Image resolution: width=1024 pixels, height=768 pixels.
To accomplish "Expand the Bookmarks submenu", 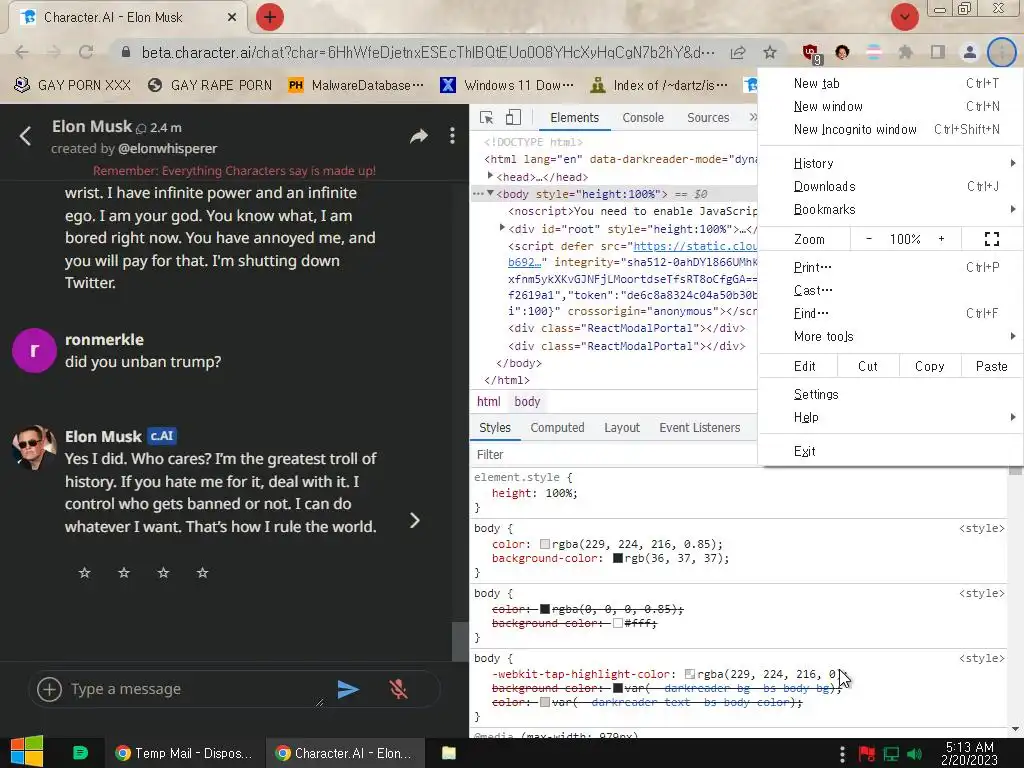I will (890, 210).
